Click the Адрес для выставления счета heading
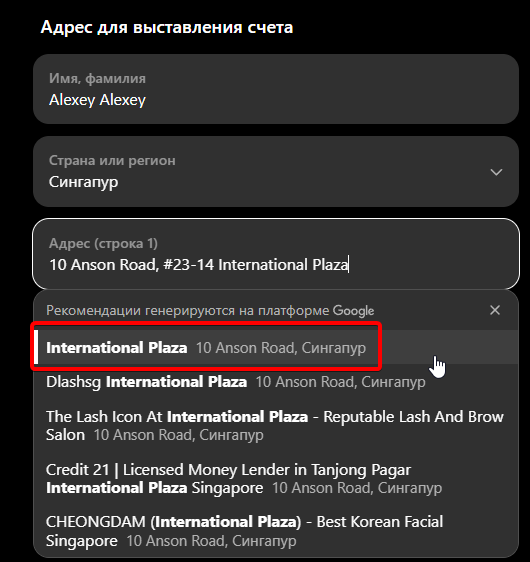Screen dimensions: 530x562 (x=167, y=27)
